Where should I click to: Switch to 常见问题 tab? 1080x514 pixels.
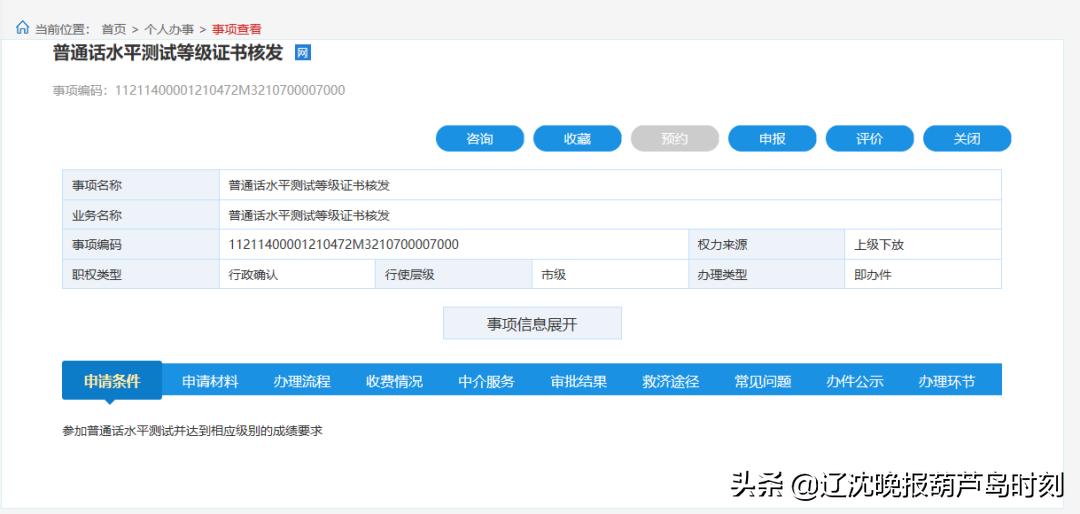pos(762,381)
